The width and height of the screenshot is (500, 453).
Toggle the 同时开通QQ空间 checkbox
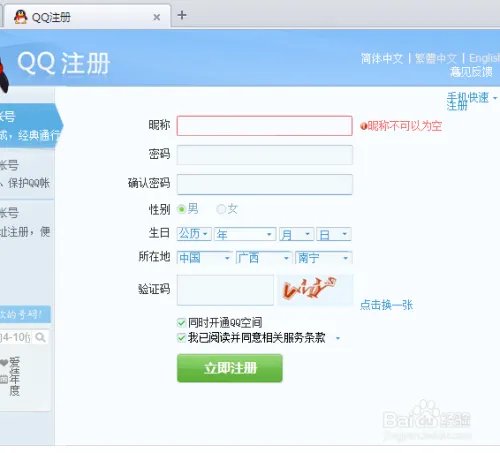pyautogui.click(x=181, y=323)
